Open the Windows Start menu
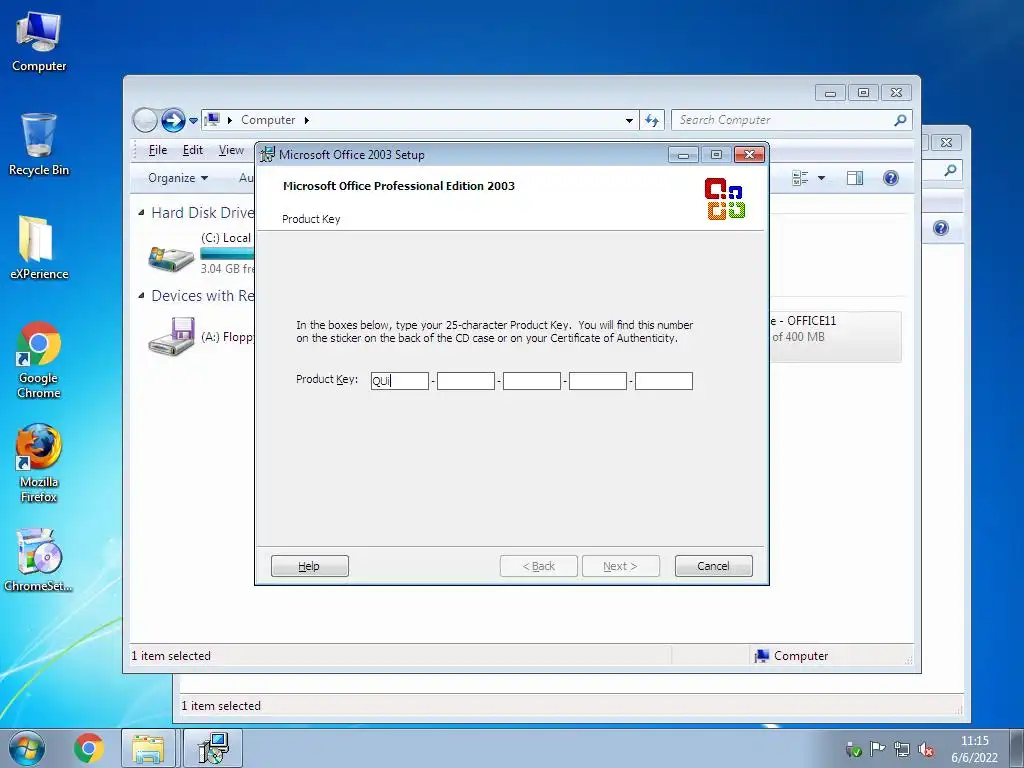 pos(27,748)
